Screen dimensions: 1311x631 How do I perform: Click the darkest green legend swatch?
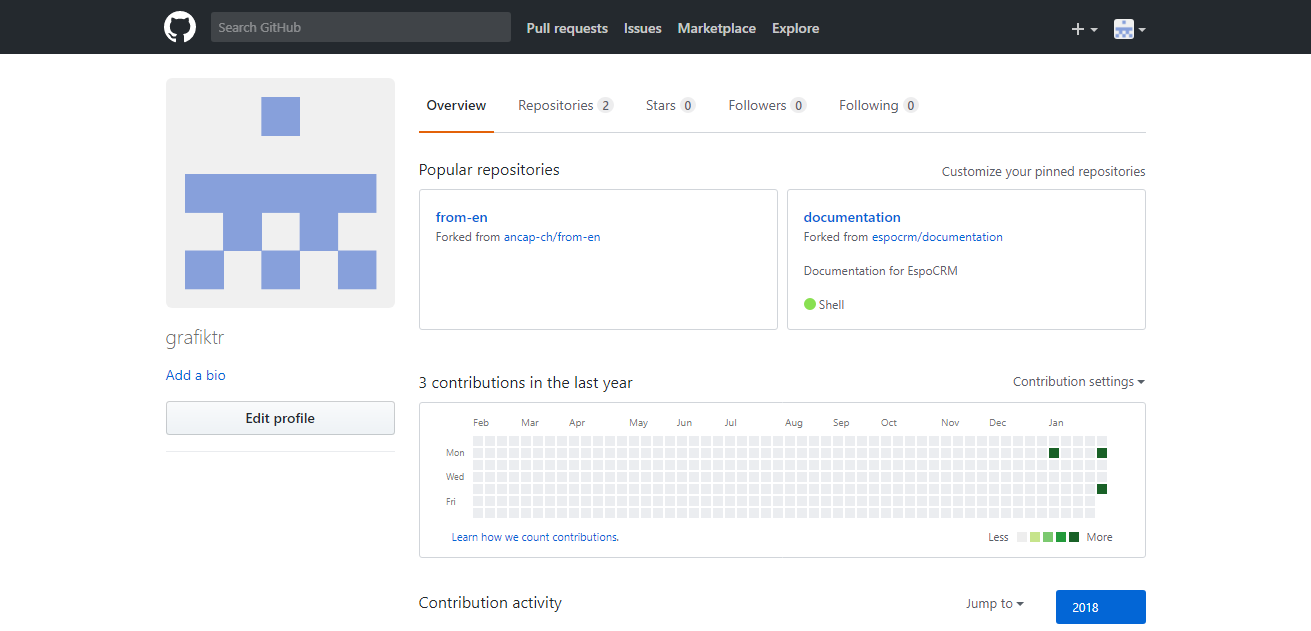(1074, 537)
